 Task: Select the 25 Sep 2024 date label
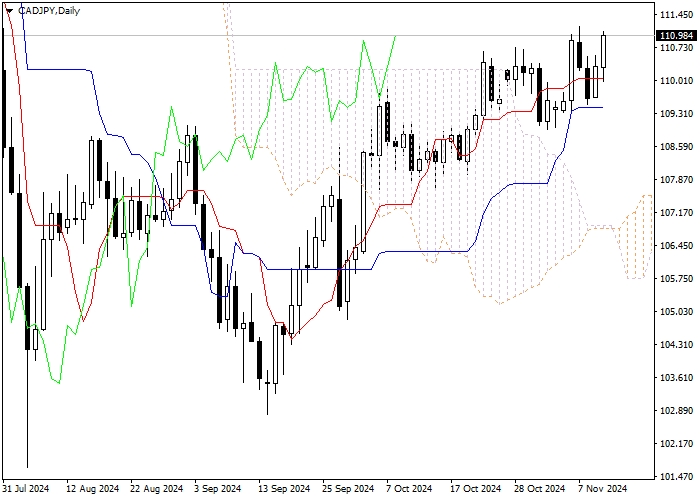[x=349, y=489]
